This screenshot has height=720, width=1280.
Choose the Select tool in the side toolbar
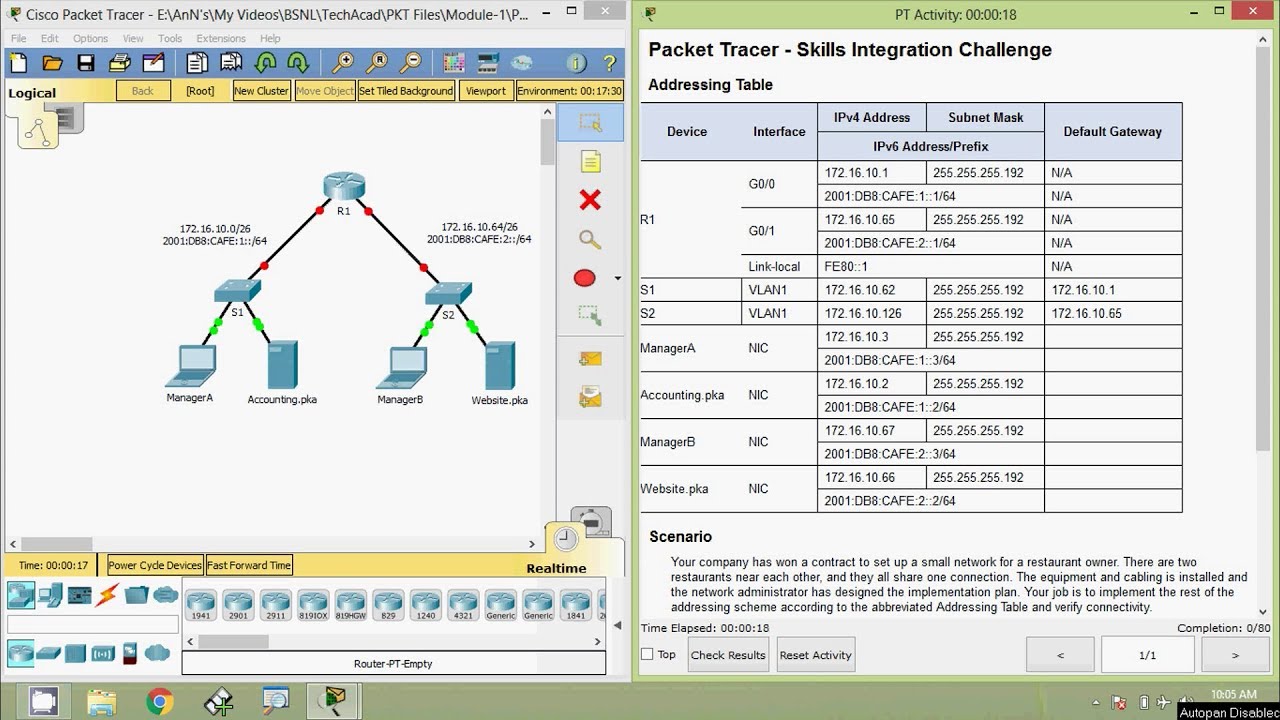click(x=591, y=123)
